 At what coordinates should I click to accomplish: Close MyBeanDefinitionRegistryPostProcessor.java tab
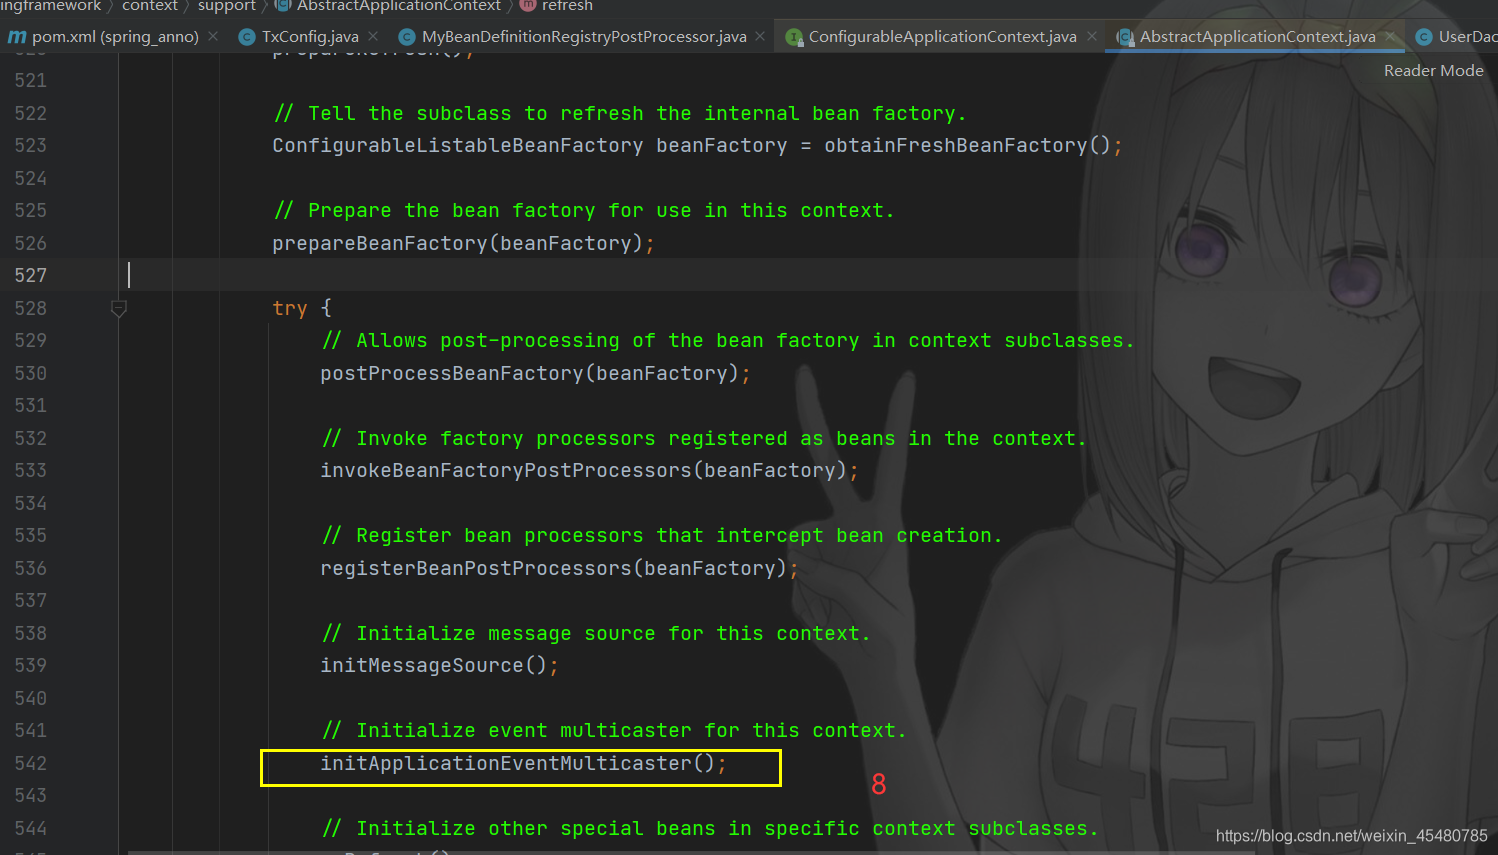760,36
